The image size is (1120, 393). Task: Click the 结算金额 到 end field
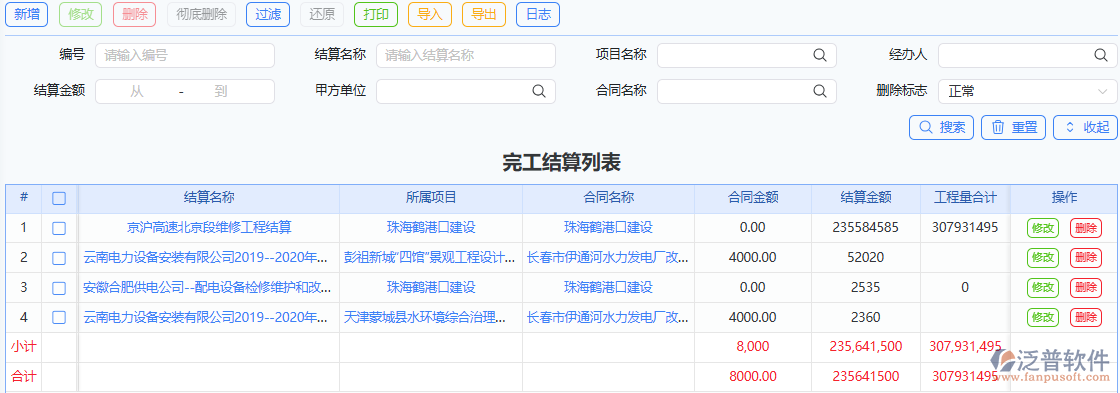pos(221,91)
